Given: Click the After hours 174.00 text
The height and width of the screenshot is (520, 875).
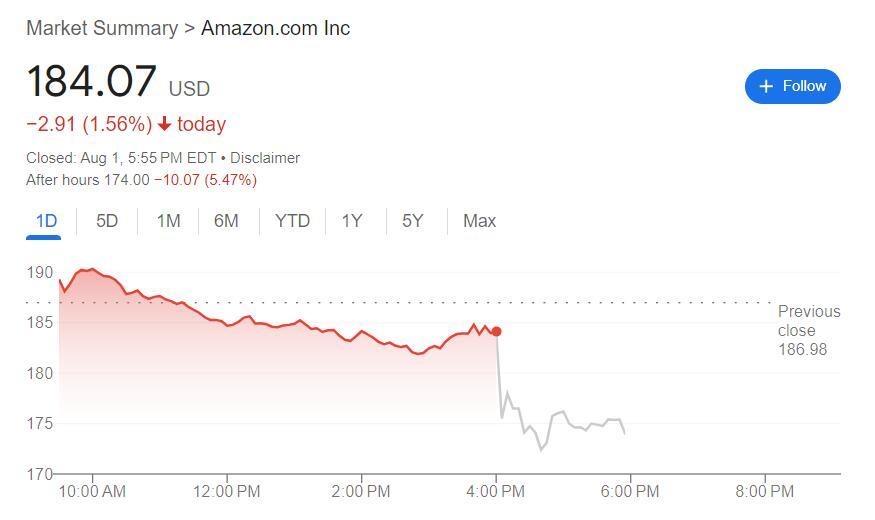Looking at the screenshot, I should coord(88,180).
